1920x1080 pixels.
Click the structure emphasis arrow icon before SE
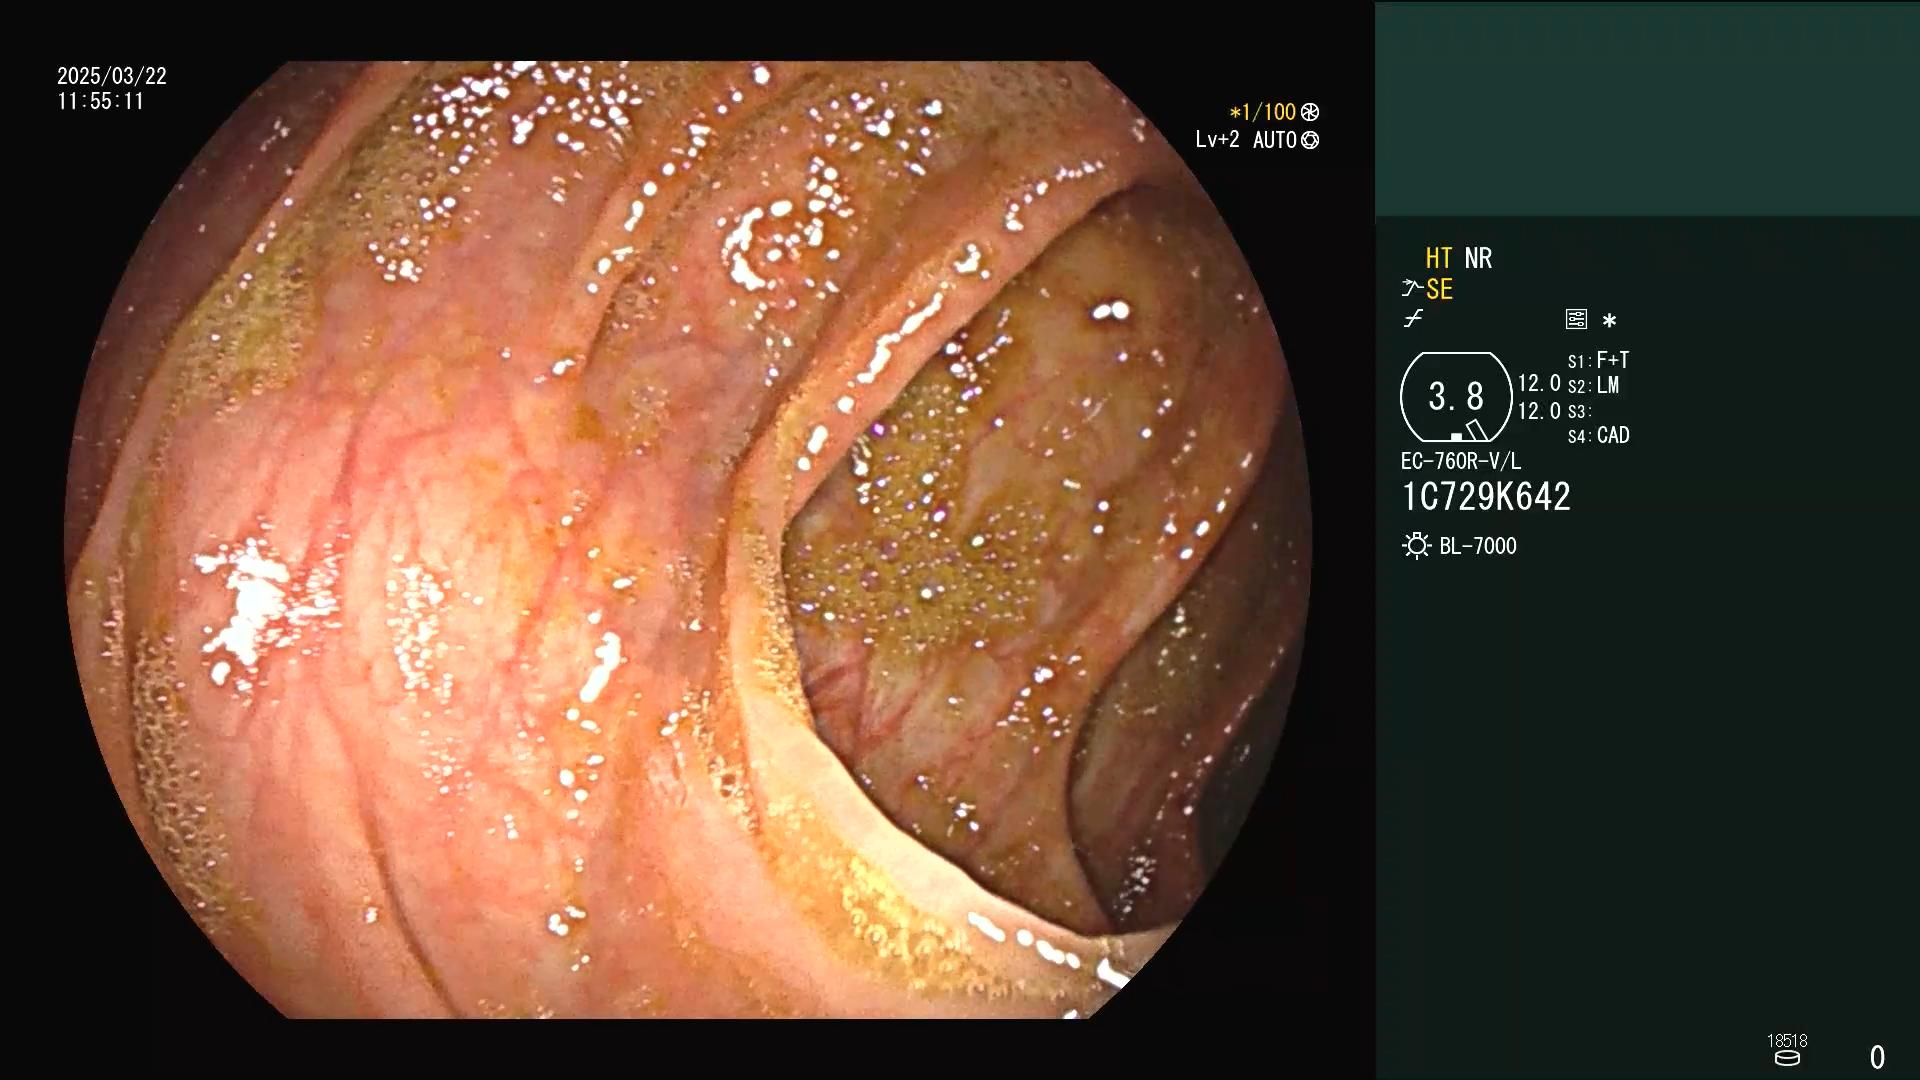1411,289
